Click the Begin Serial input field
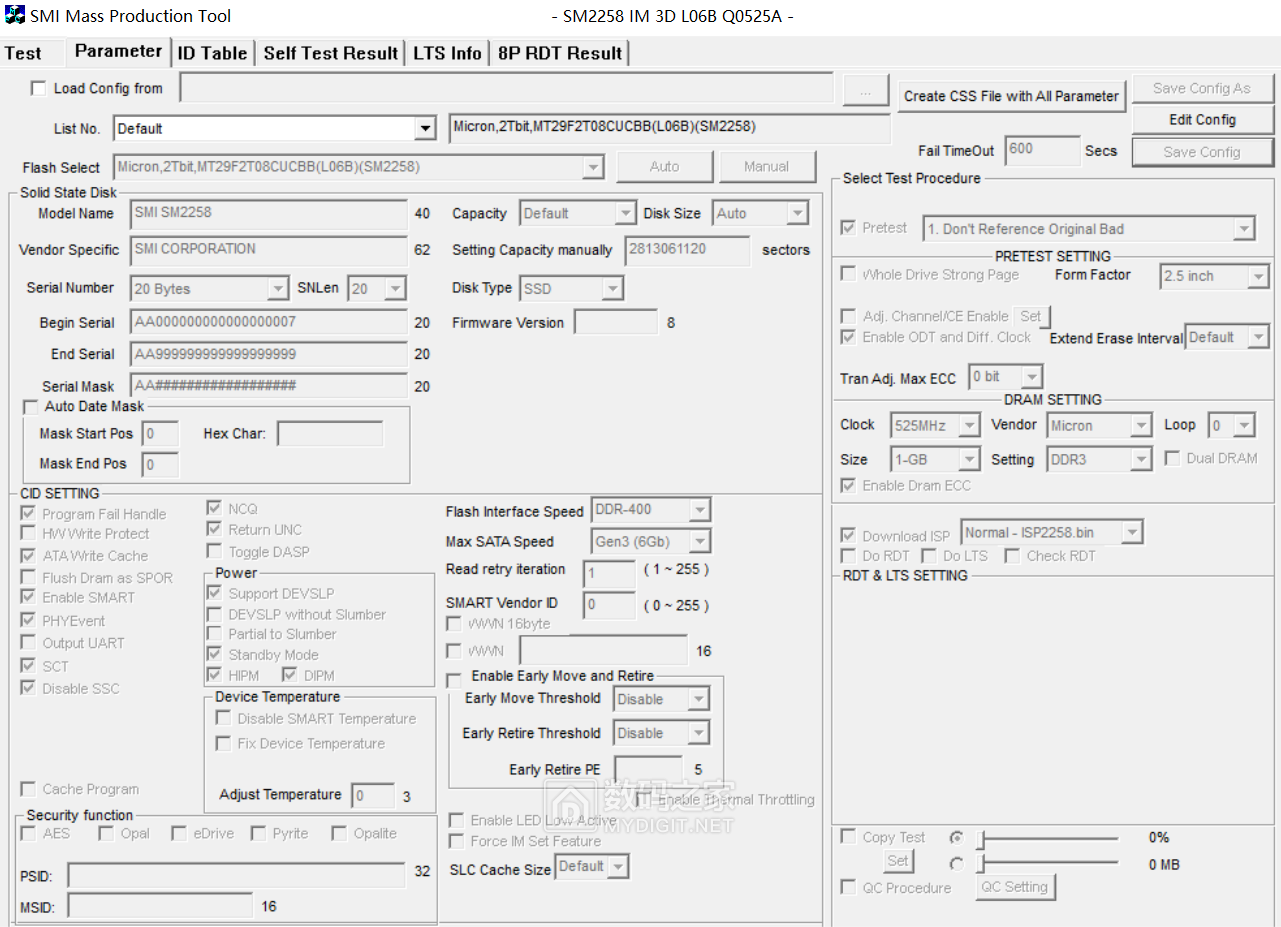 (x=268, y=323)
